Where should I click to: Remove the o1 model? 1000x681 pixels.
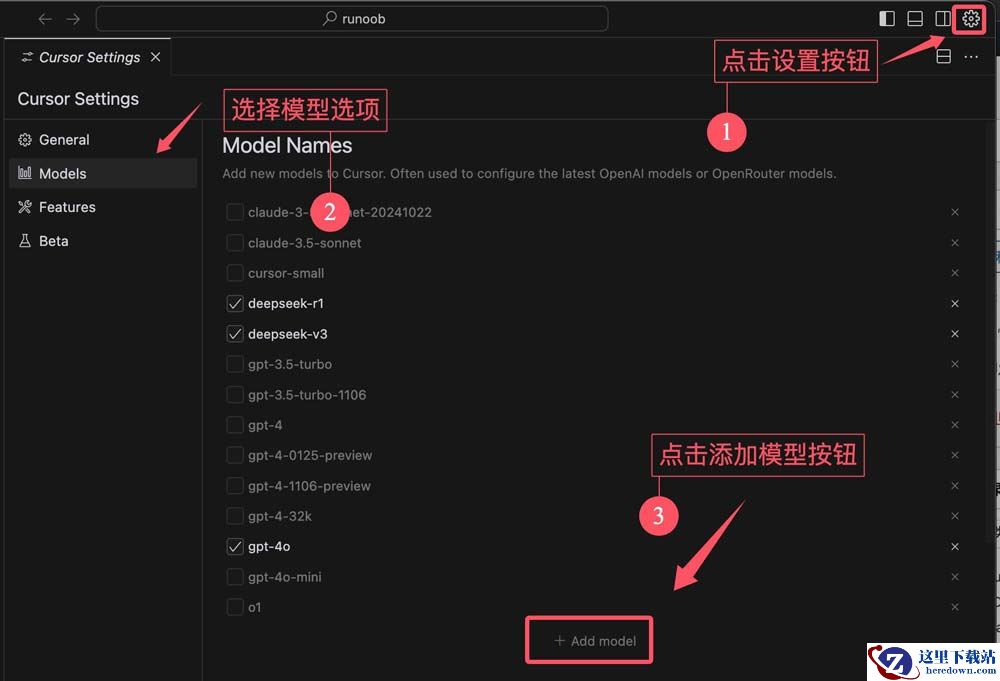pyautogui.click(x=955, y=607)
